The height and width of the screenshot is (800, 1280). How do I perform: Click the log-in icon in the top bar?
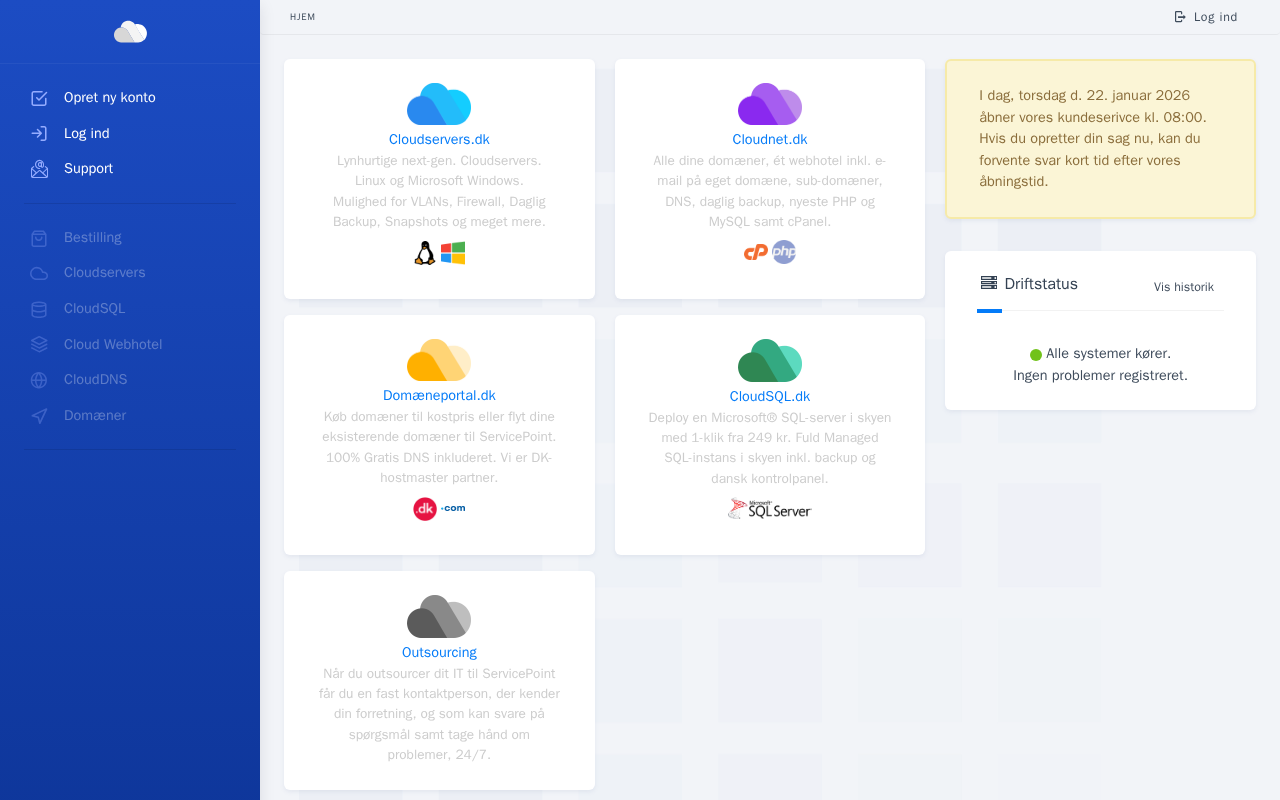click(x=1180, y=17)
